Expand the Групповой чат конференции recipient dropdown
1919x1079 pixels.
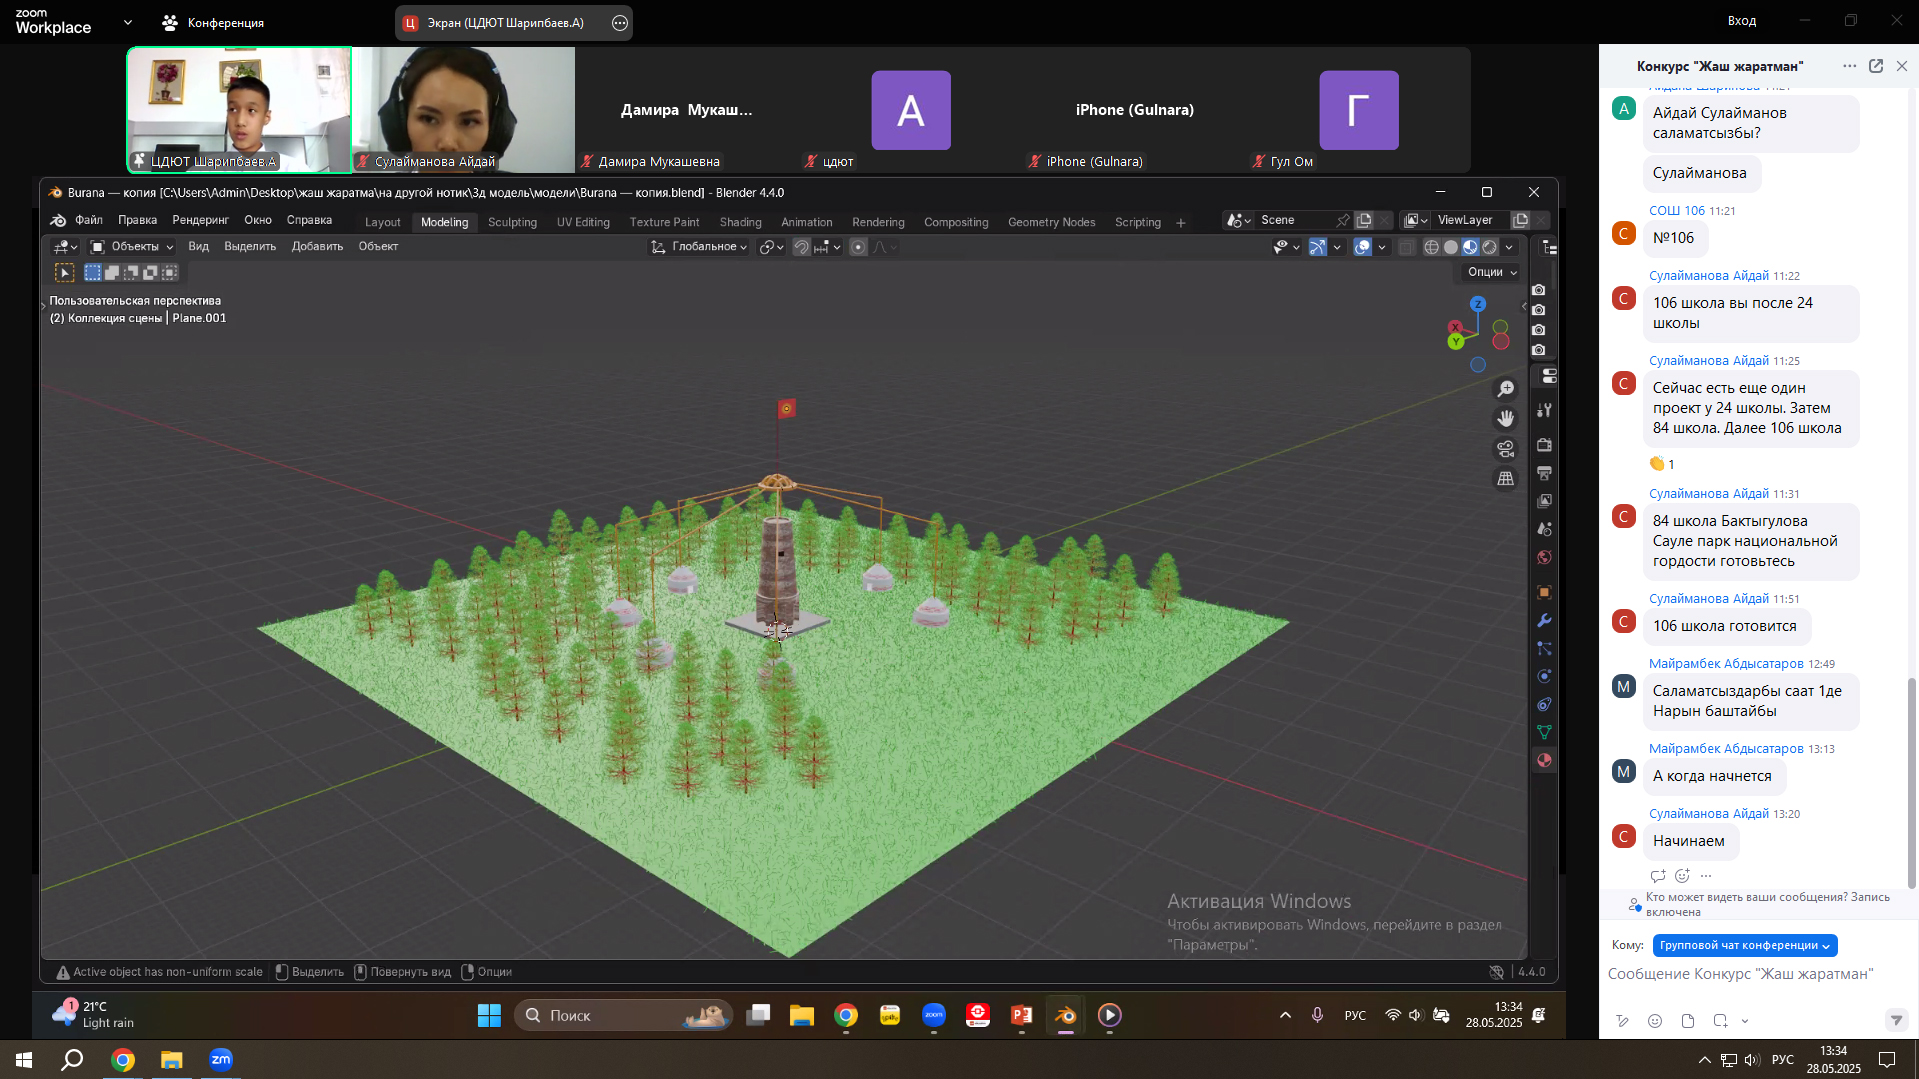point(1744,945)
